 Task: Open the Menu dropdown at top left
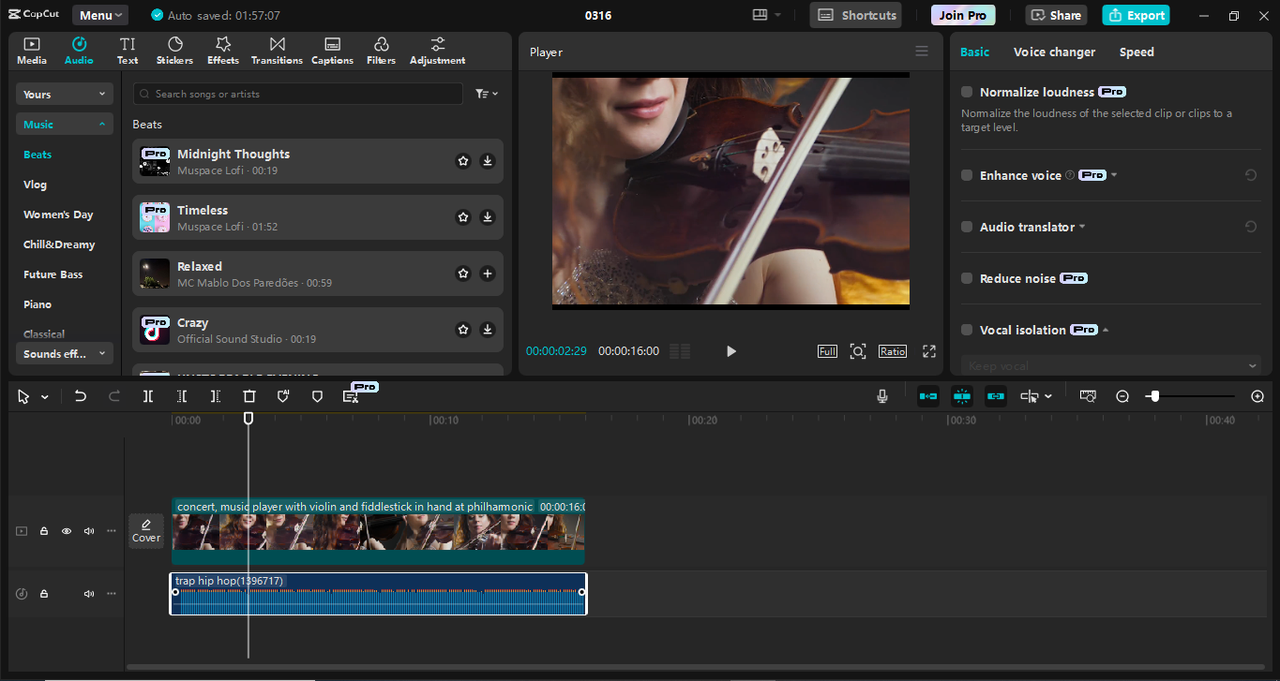(x=100, y=15)
